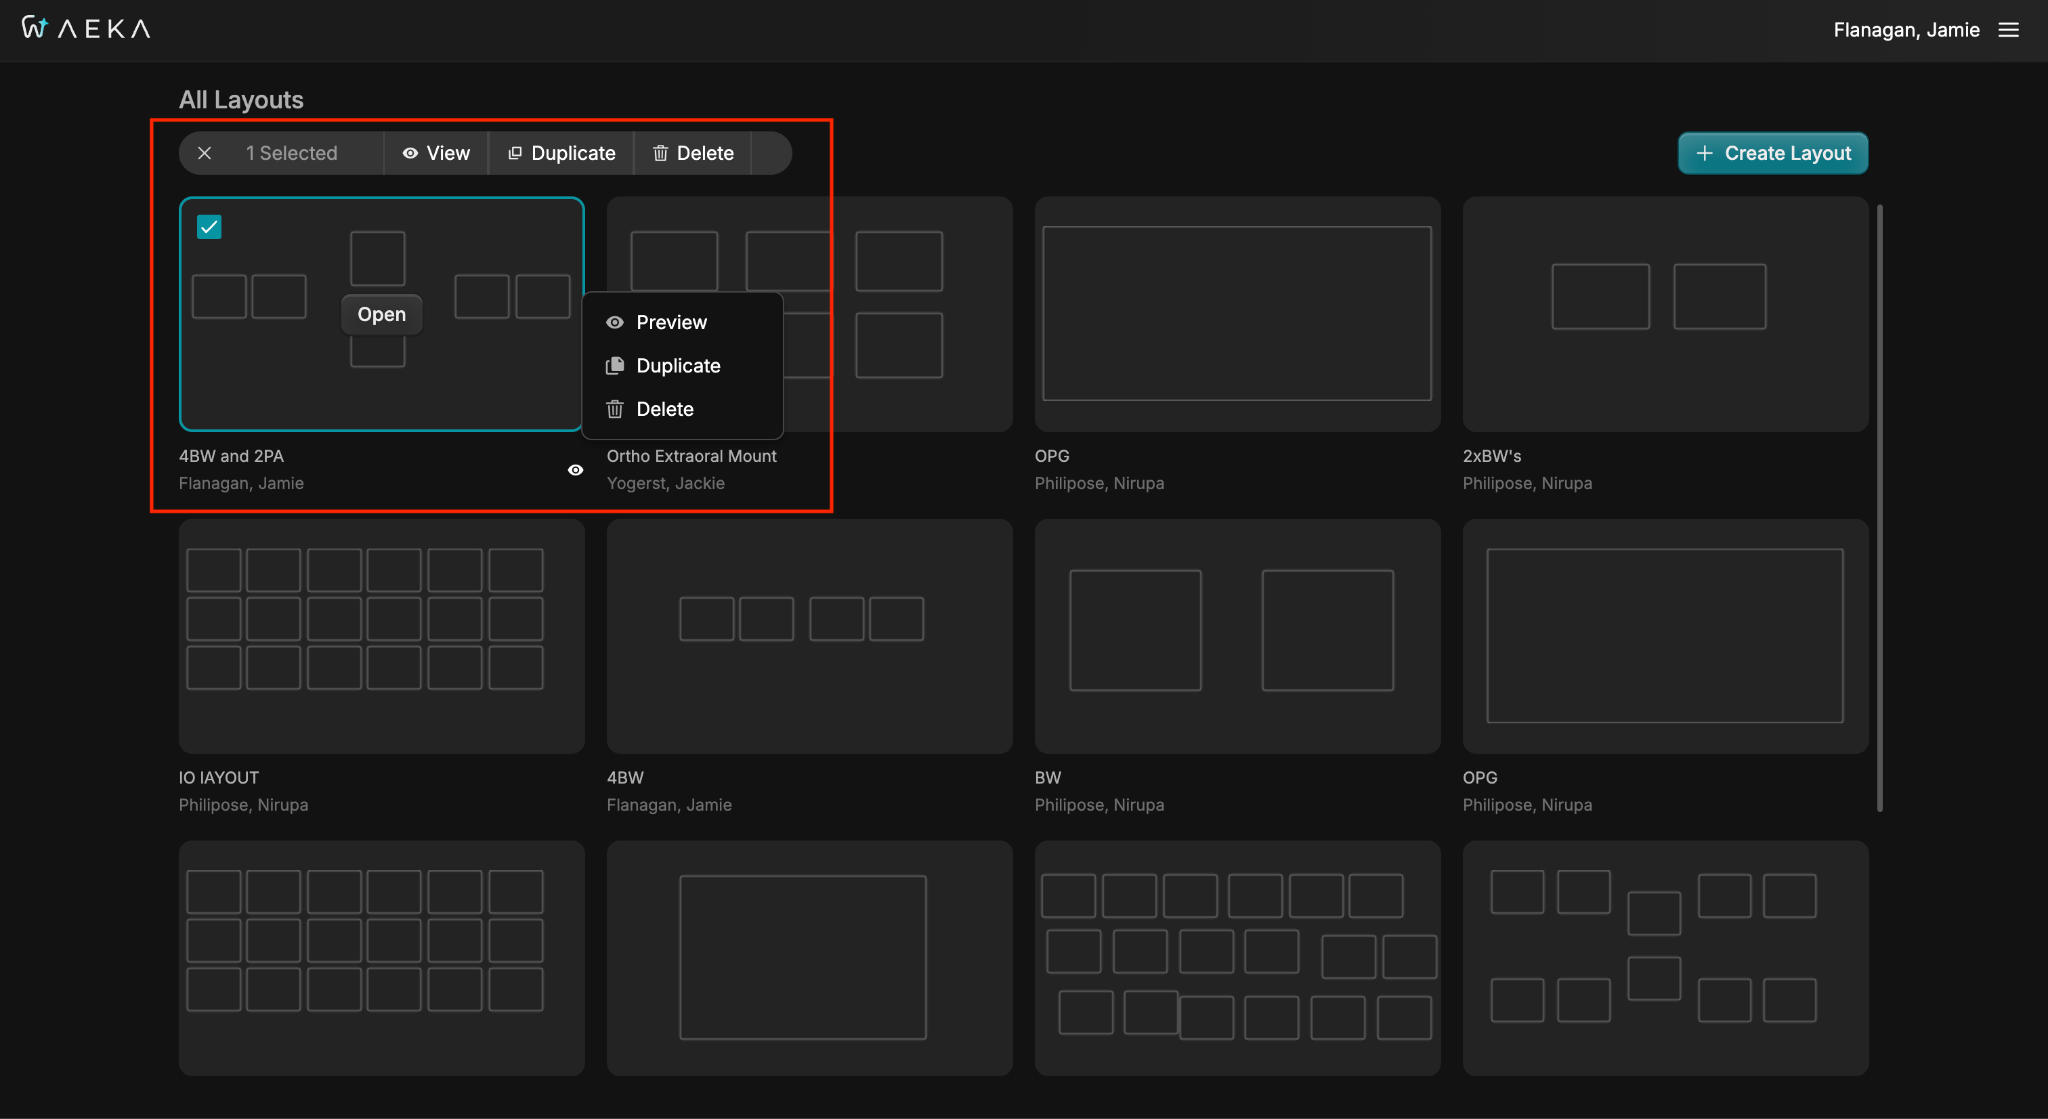Click the "1 Selected" count label
Screen dimensions: 2048x1119
pyautogui.click(x=292, y=153)
